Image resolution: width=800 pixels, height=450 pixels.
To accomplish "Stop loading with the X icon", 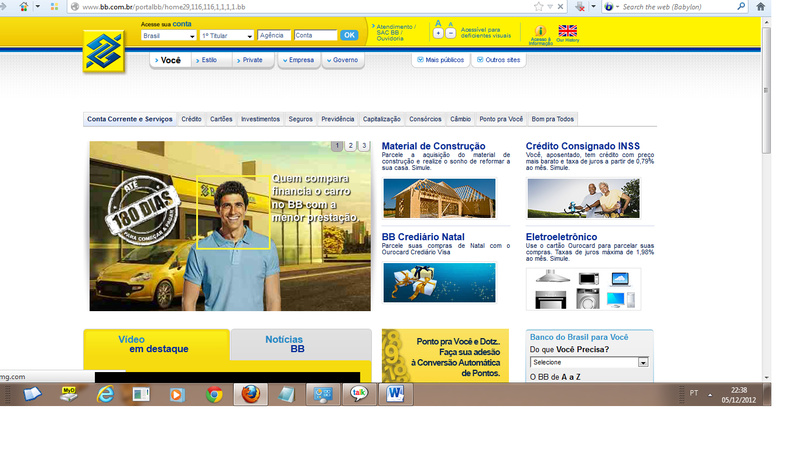I will click(x=560, y=7).
